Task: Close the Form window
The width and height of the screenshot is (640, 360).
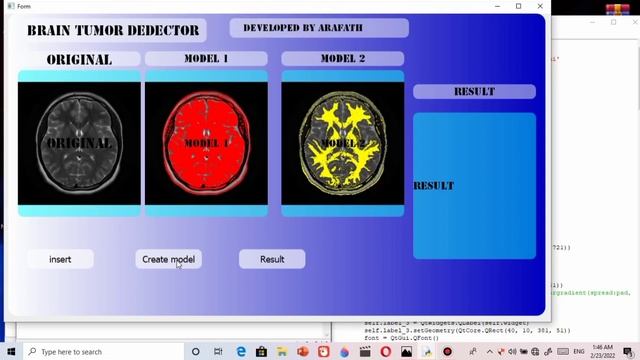Action: (x=540, y=6)
